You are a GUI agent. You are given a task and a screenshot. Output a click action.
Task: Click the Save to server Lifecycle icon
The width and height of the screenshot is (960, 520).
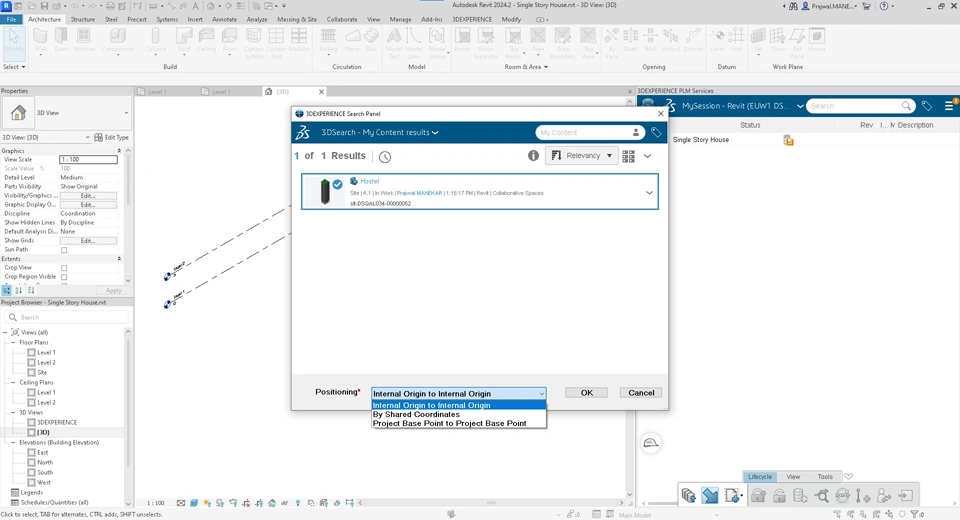point(689,495)
